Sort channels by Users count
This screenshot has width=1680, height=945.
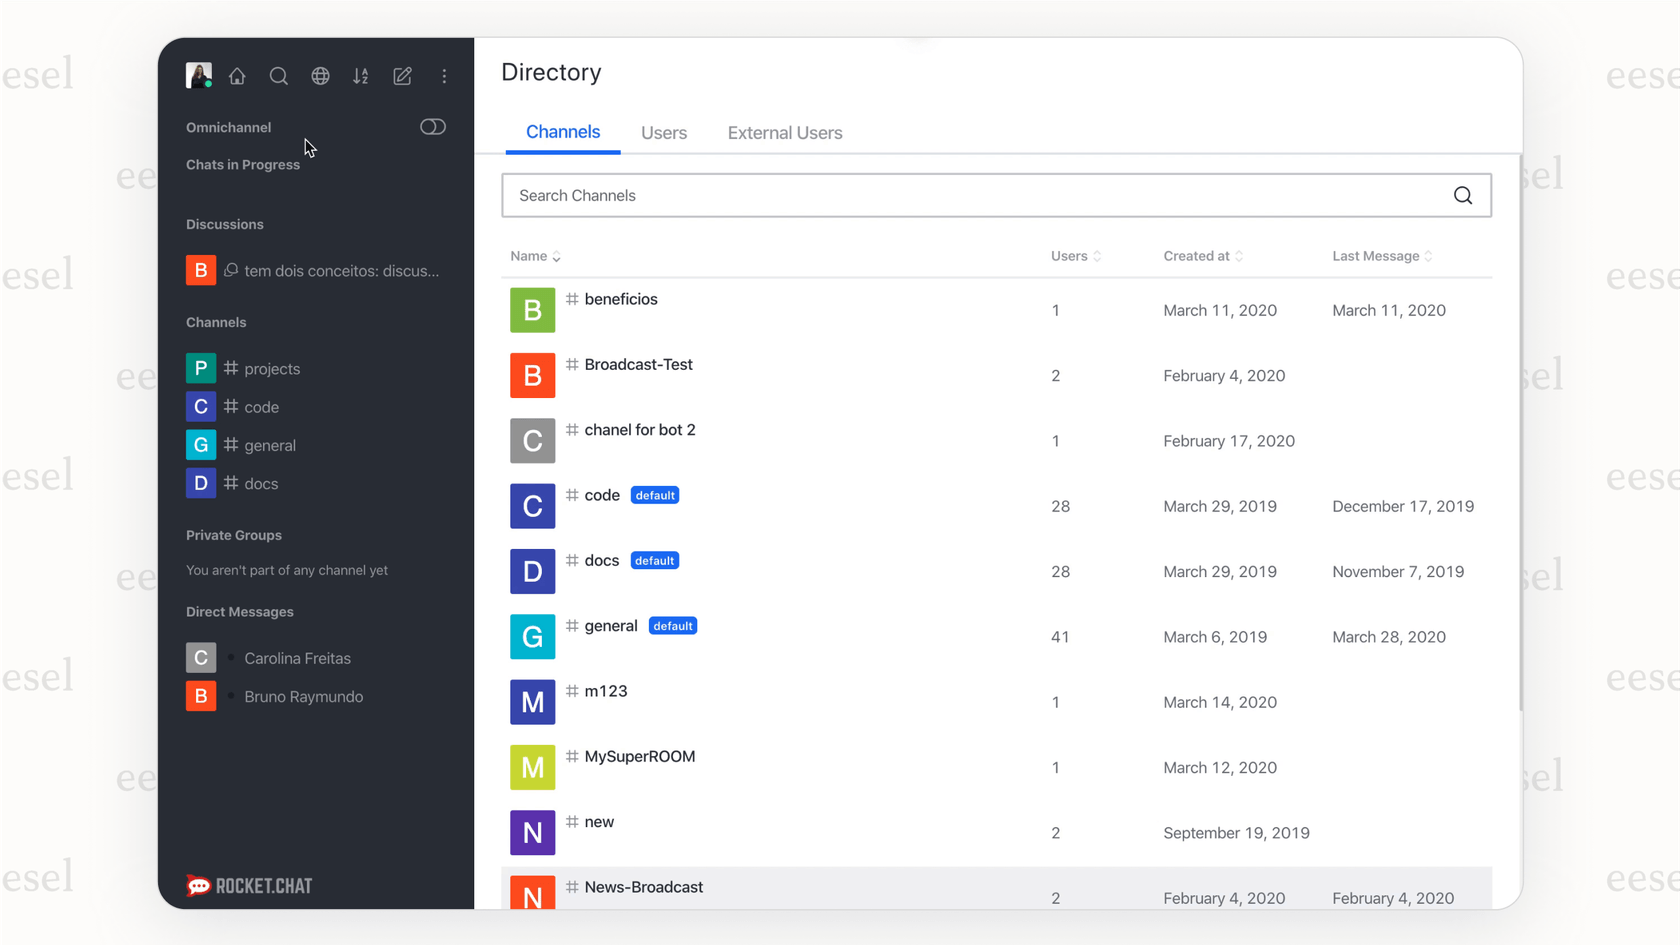click(1074, 256)
